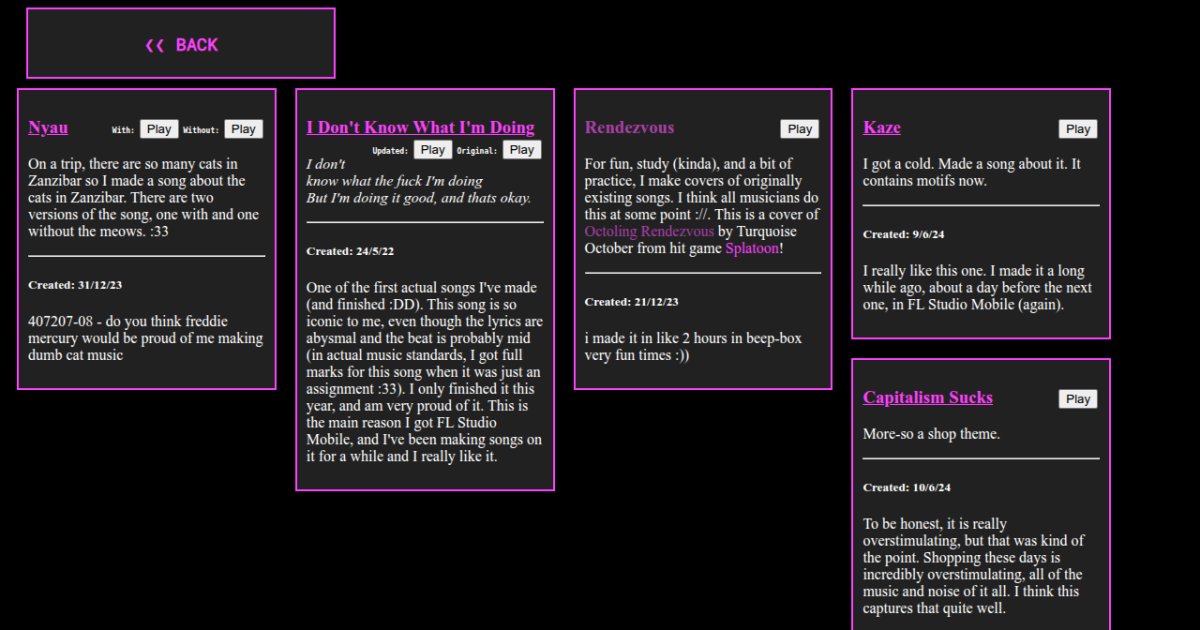
Task: Open the Octoling Rendezvous link
Action: click(649, 231)
